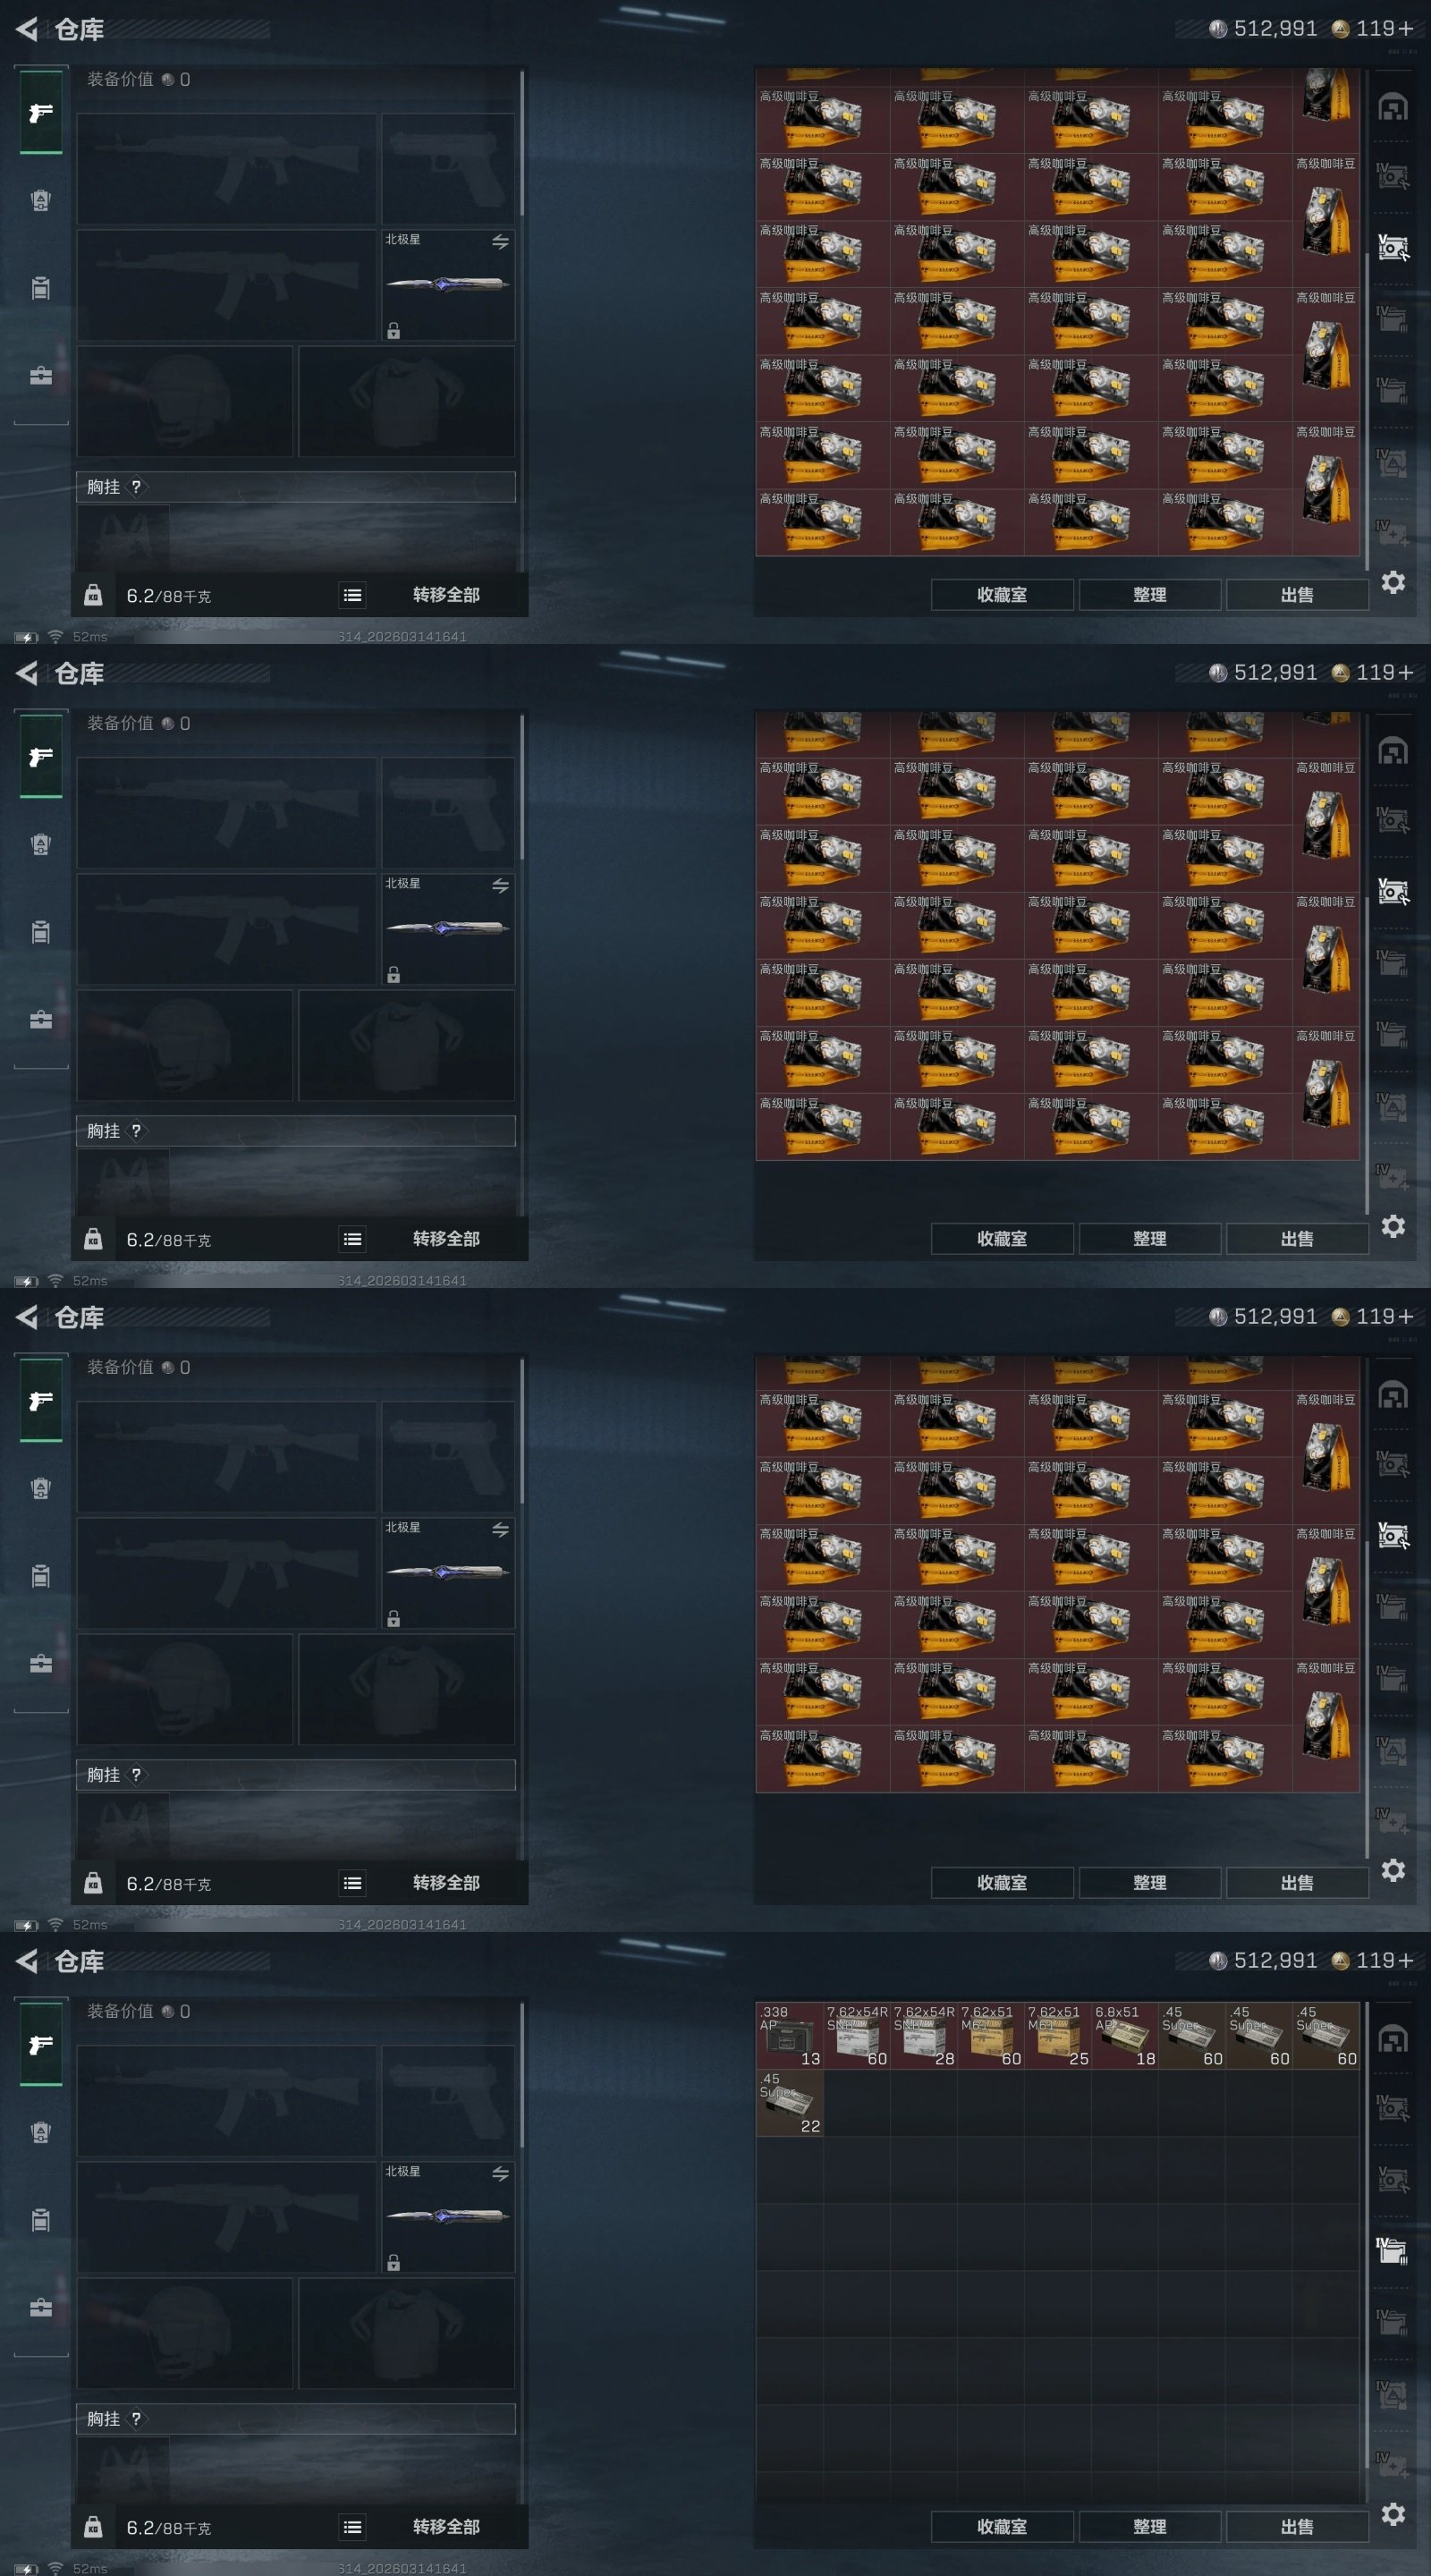Click 119+ currency add button above ammo grid
The width and height of the screenshot is (1431, 2576).
tap(1406, 1960)
